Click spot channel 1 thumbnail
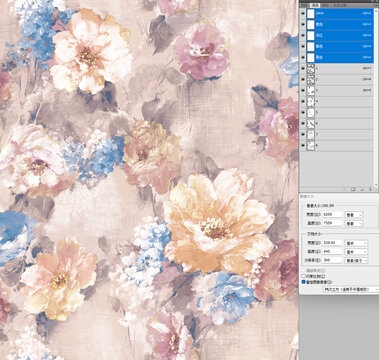The image size is (379, 360). (x=311, y=69)
